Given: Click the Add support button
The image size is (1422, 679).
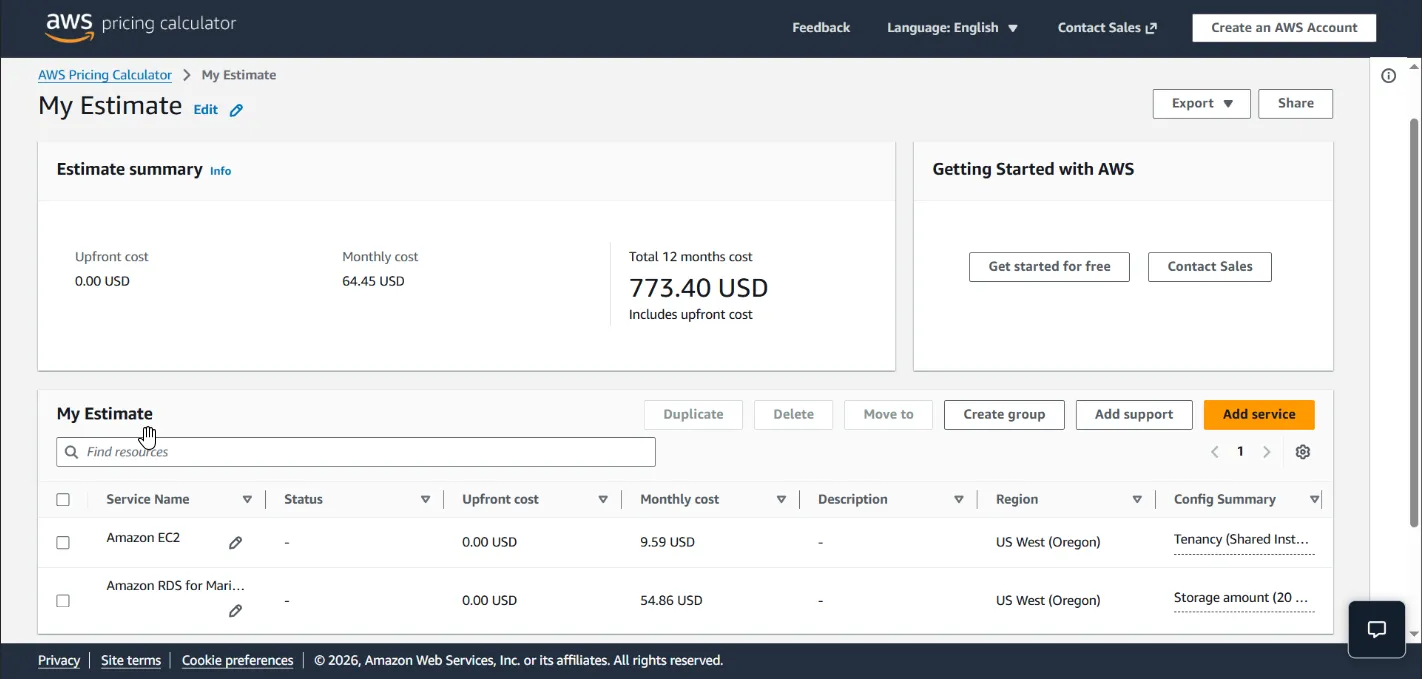Looking at the screenshot, I should (x=1134, y=415).
